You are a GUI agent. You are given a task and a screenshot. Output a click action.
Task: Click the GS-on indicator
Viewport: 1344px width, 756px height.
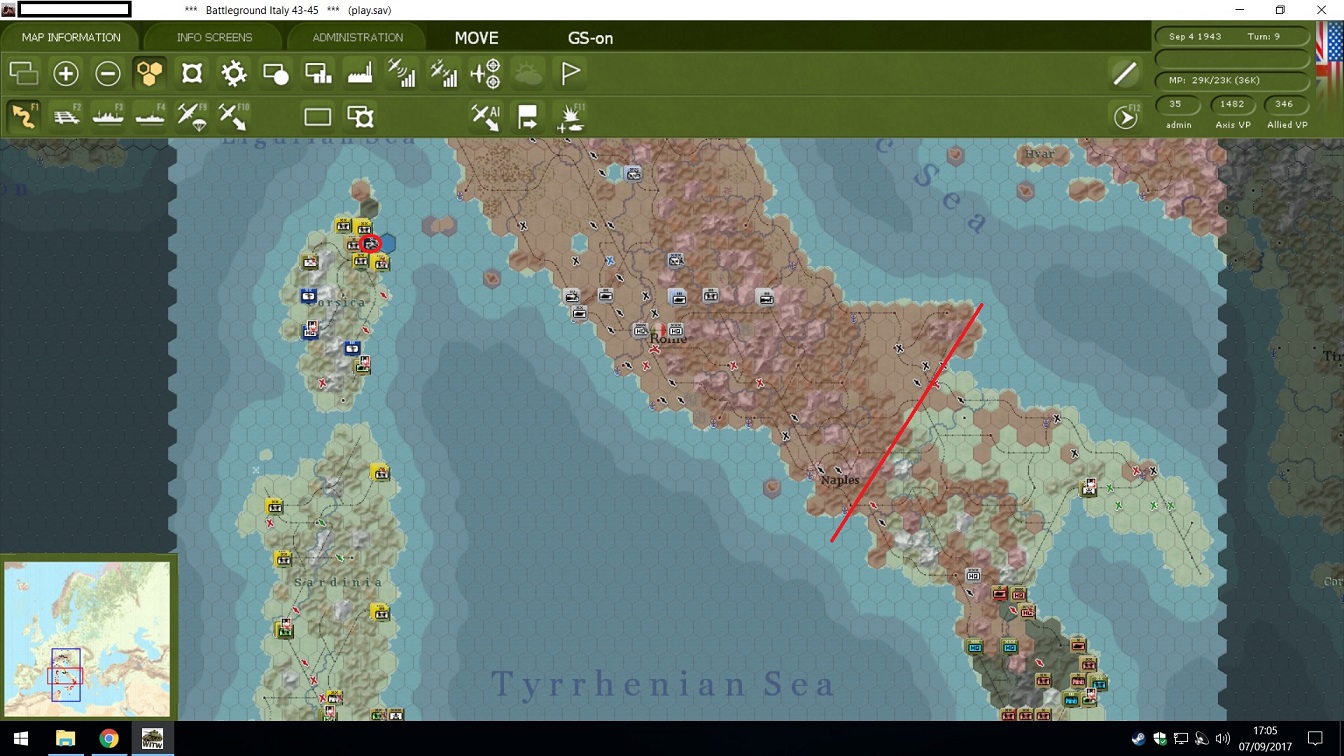point(590,38)
